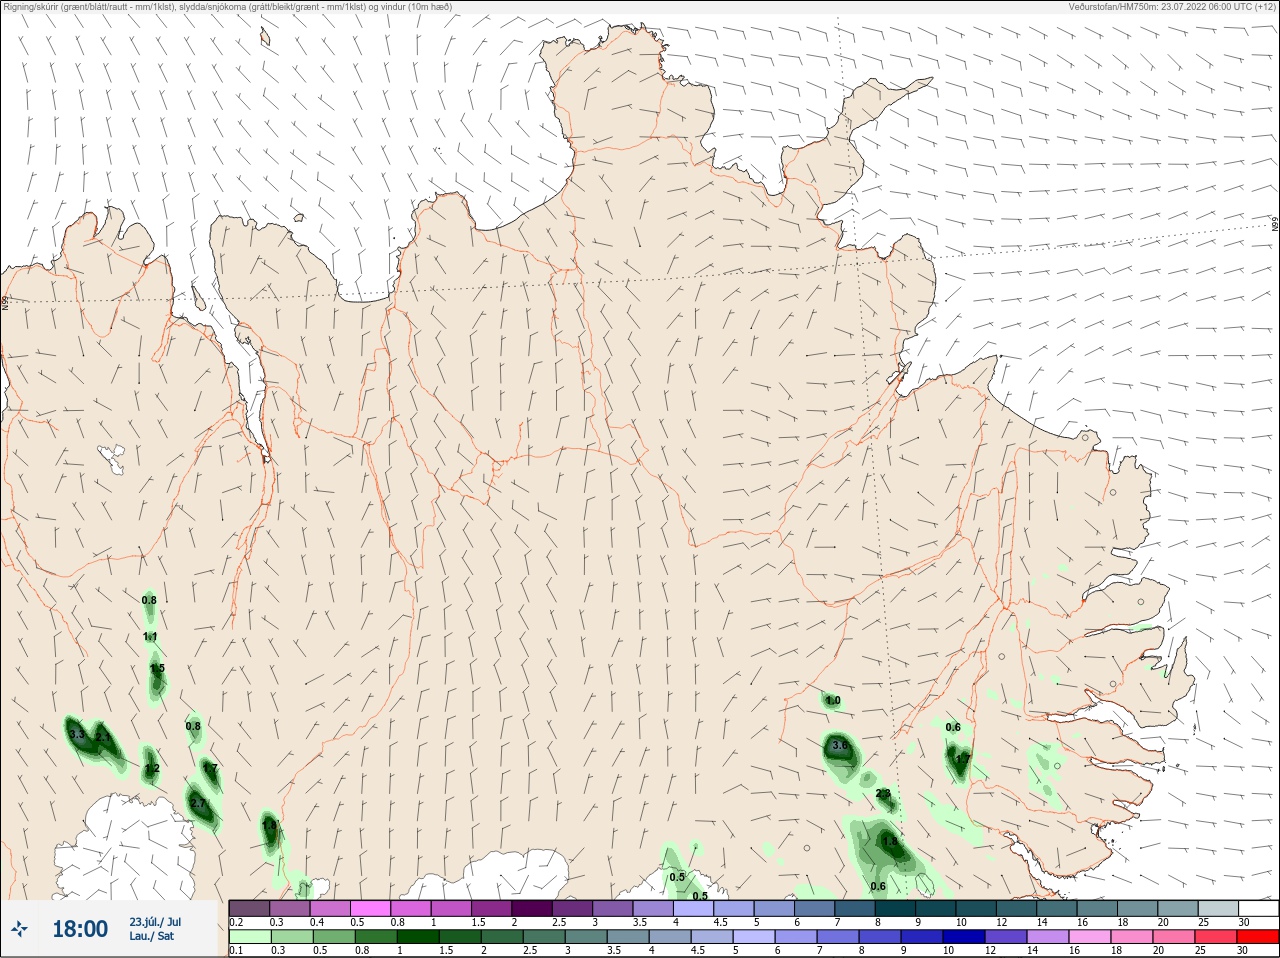Click the 2.1 precipitation value on the map
The height and width of the screenshot is (958, 1280).
(x=103, y=737)
